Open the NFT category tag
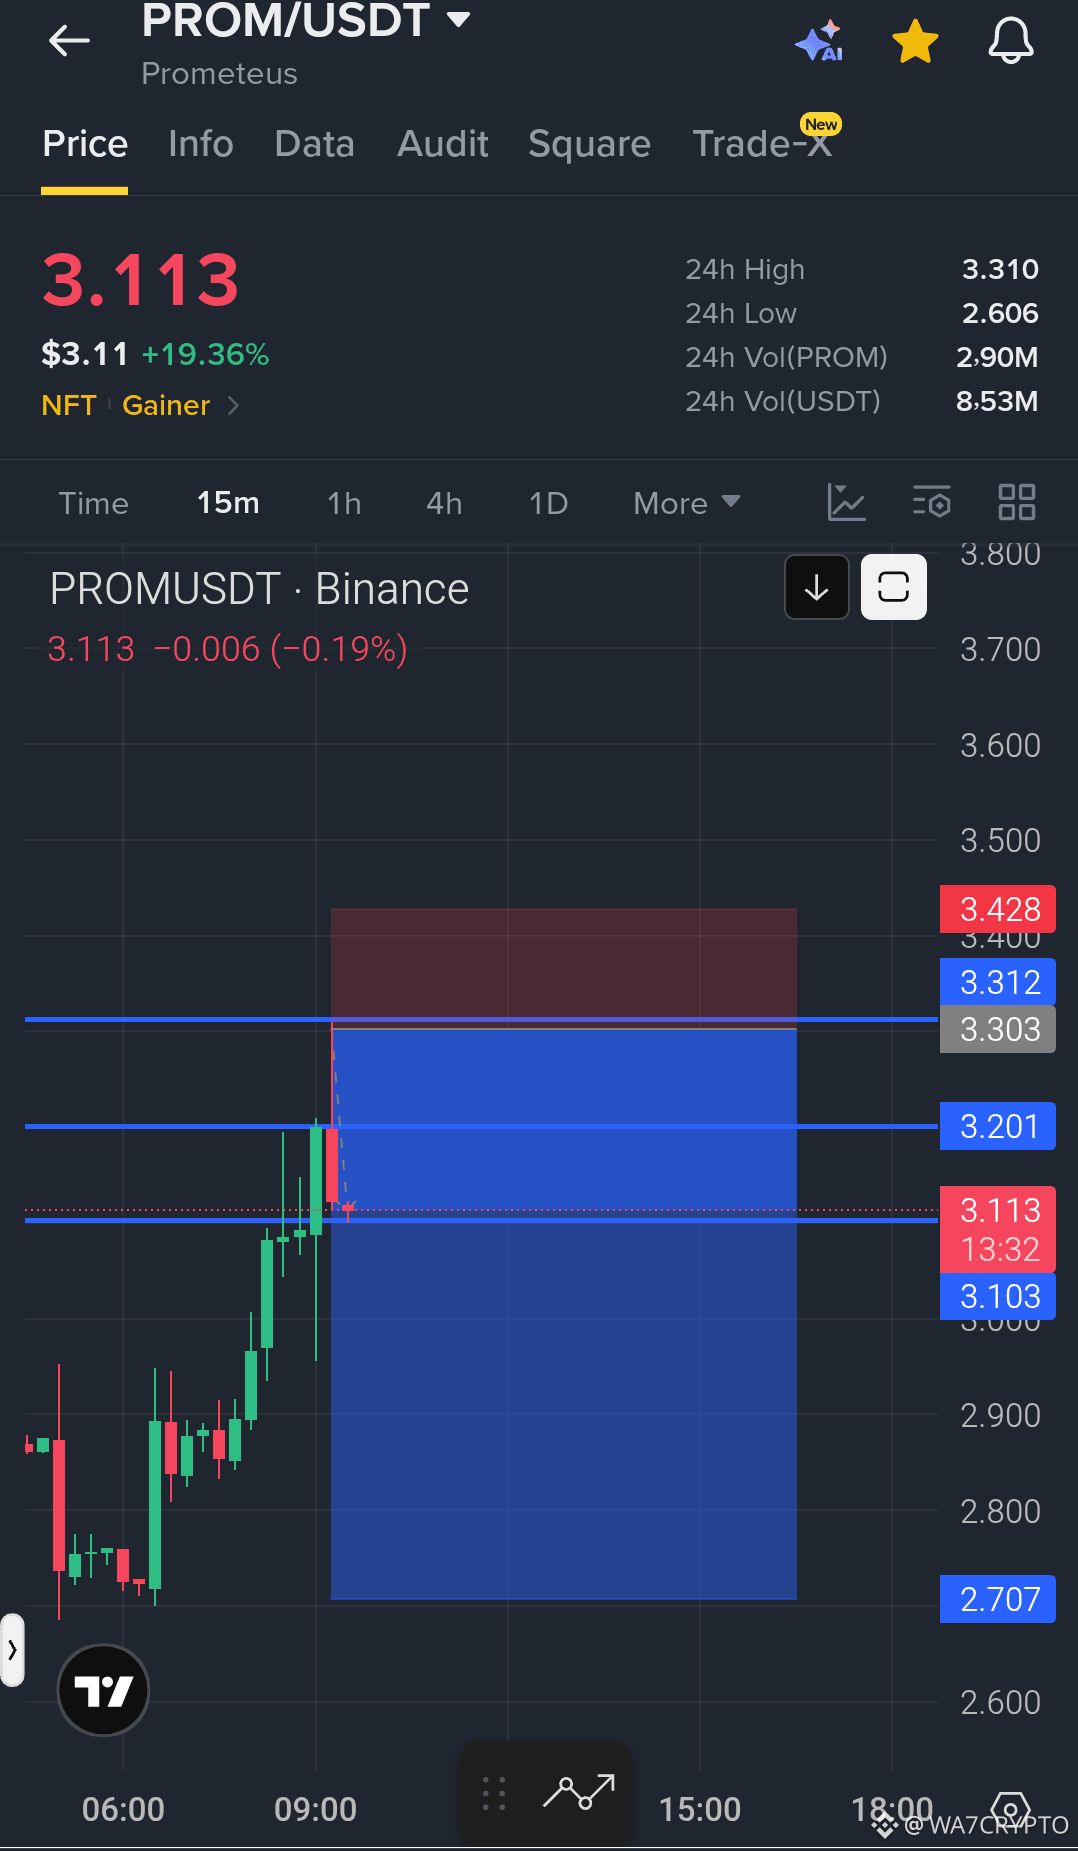Screen dimensions: 1078x1851 [69, 405]
